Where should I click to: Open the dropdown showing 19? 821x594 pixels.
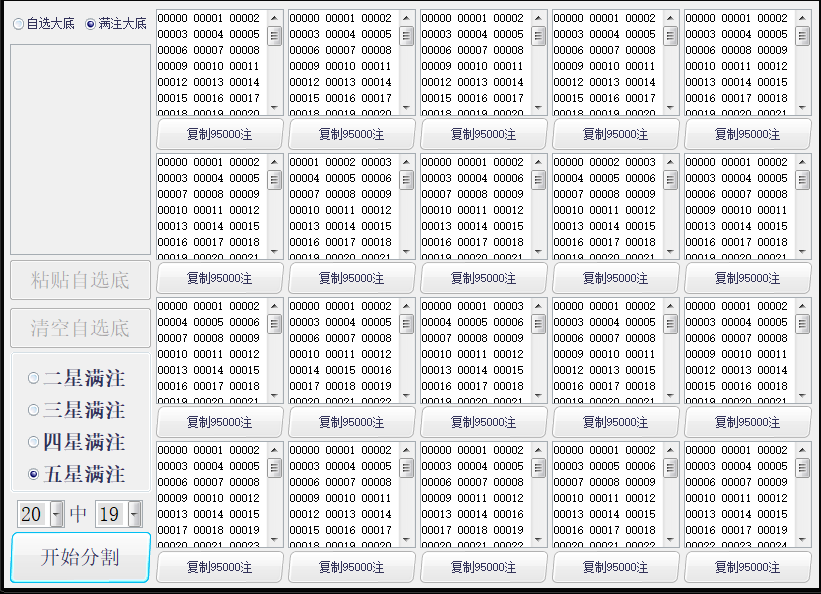click(134, 514)
